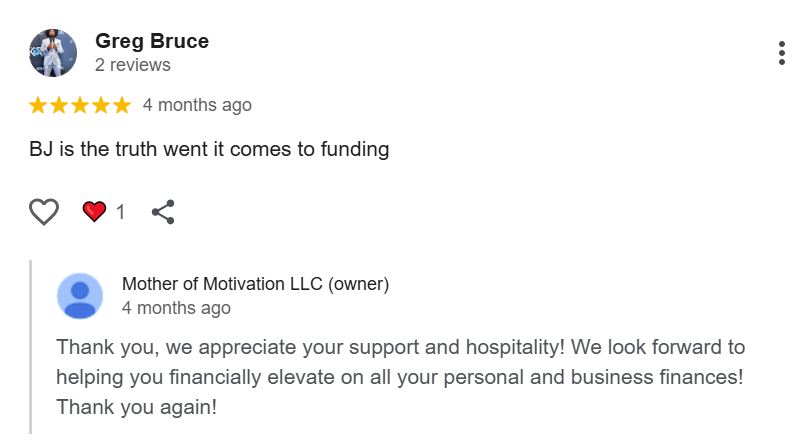Viewport: 812px width, 444px height.
Task: Click the red heart reaction icon
Action: click(x=94, y=212)
